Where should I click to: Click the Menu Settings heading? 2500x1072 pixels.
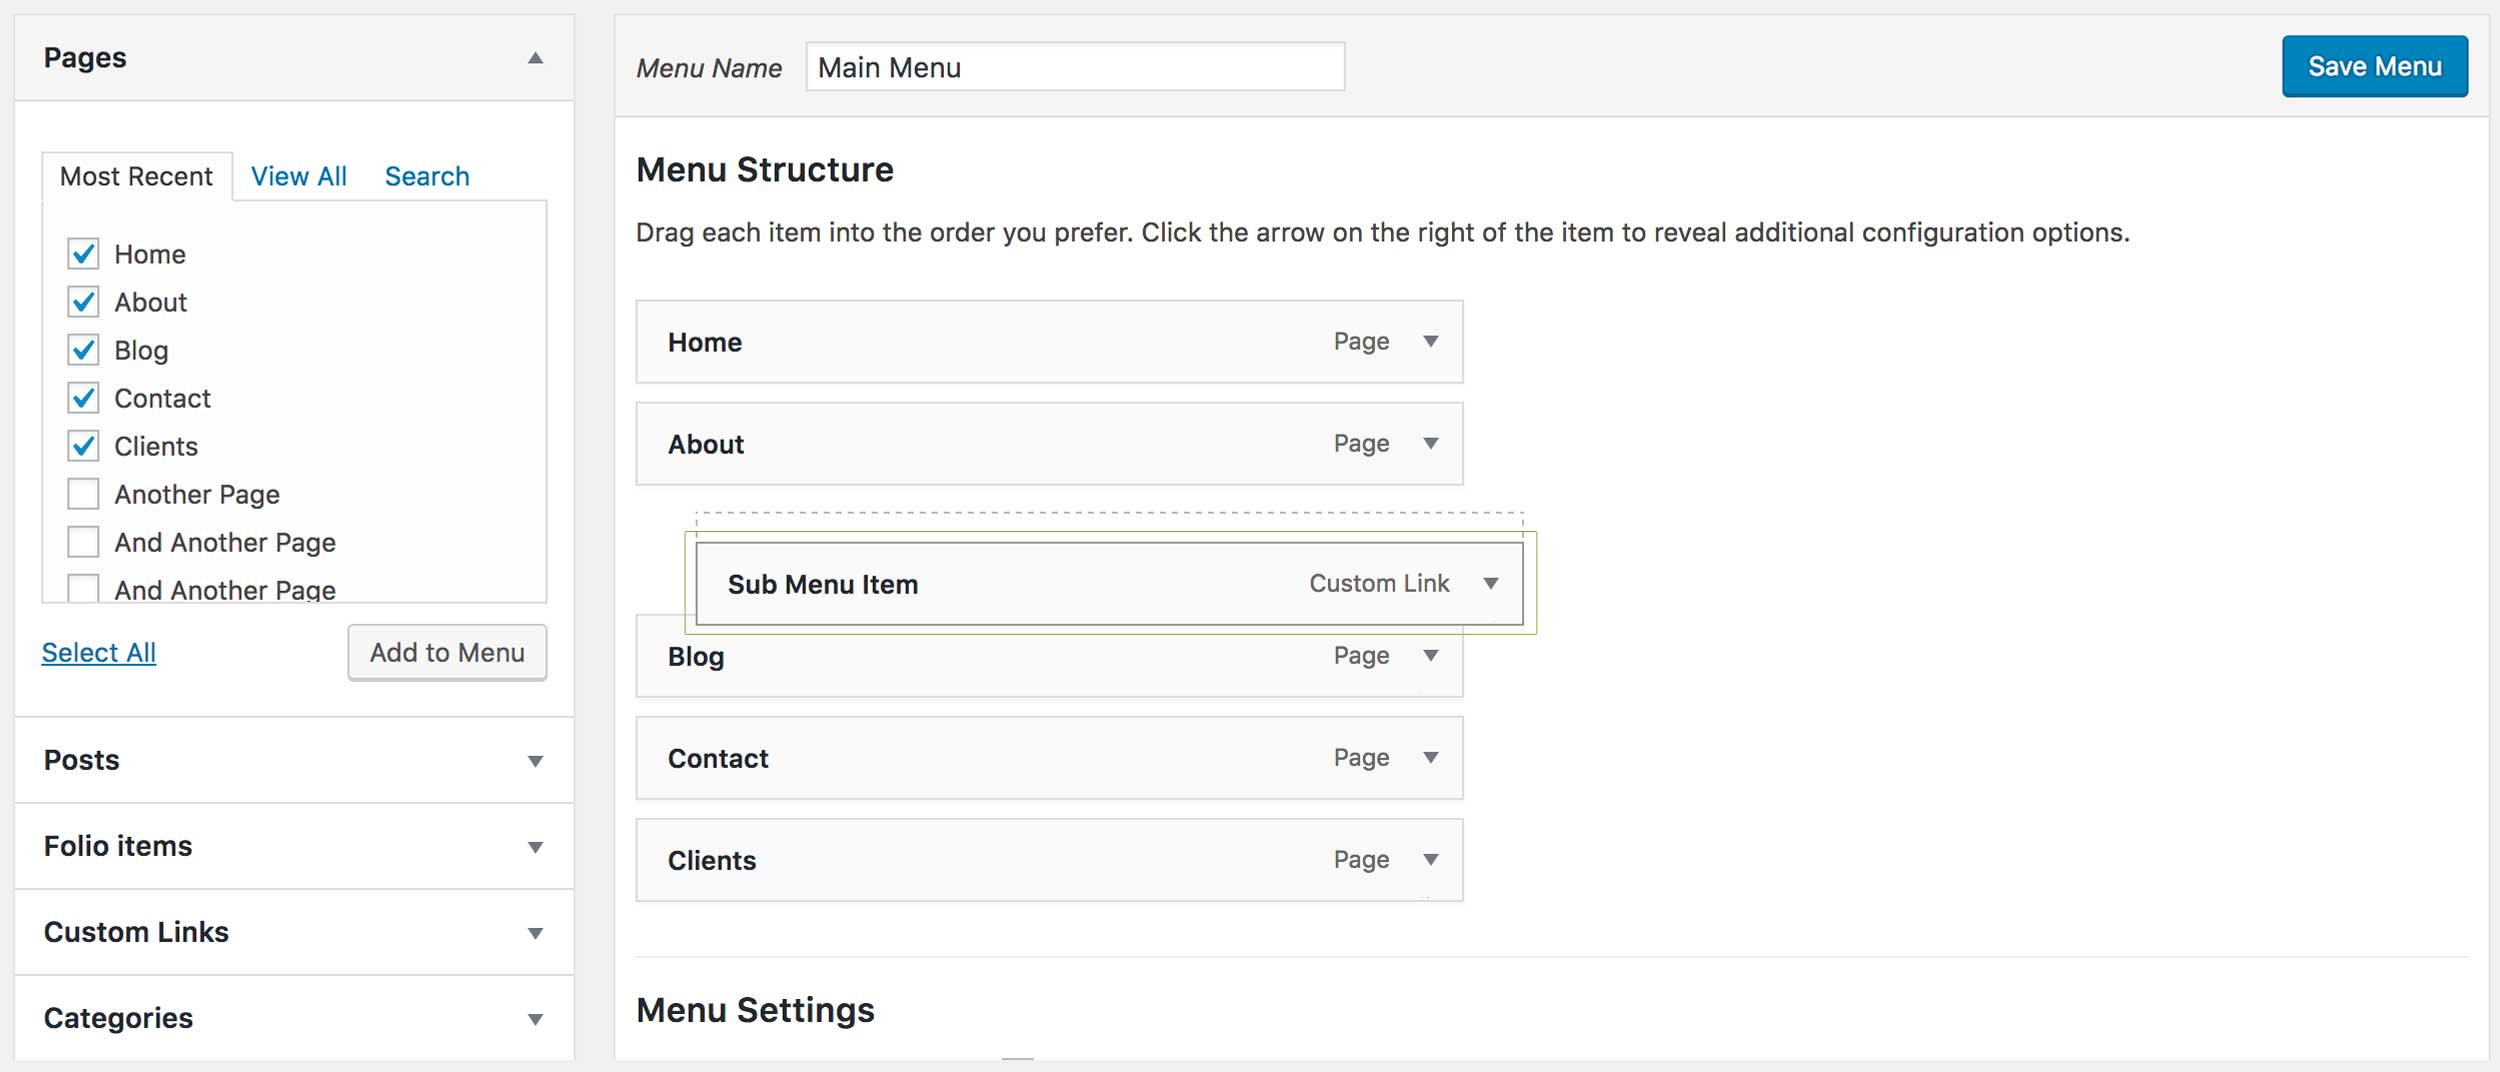point(755,1010)
